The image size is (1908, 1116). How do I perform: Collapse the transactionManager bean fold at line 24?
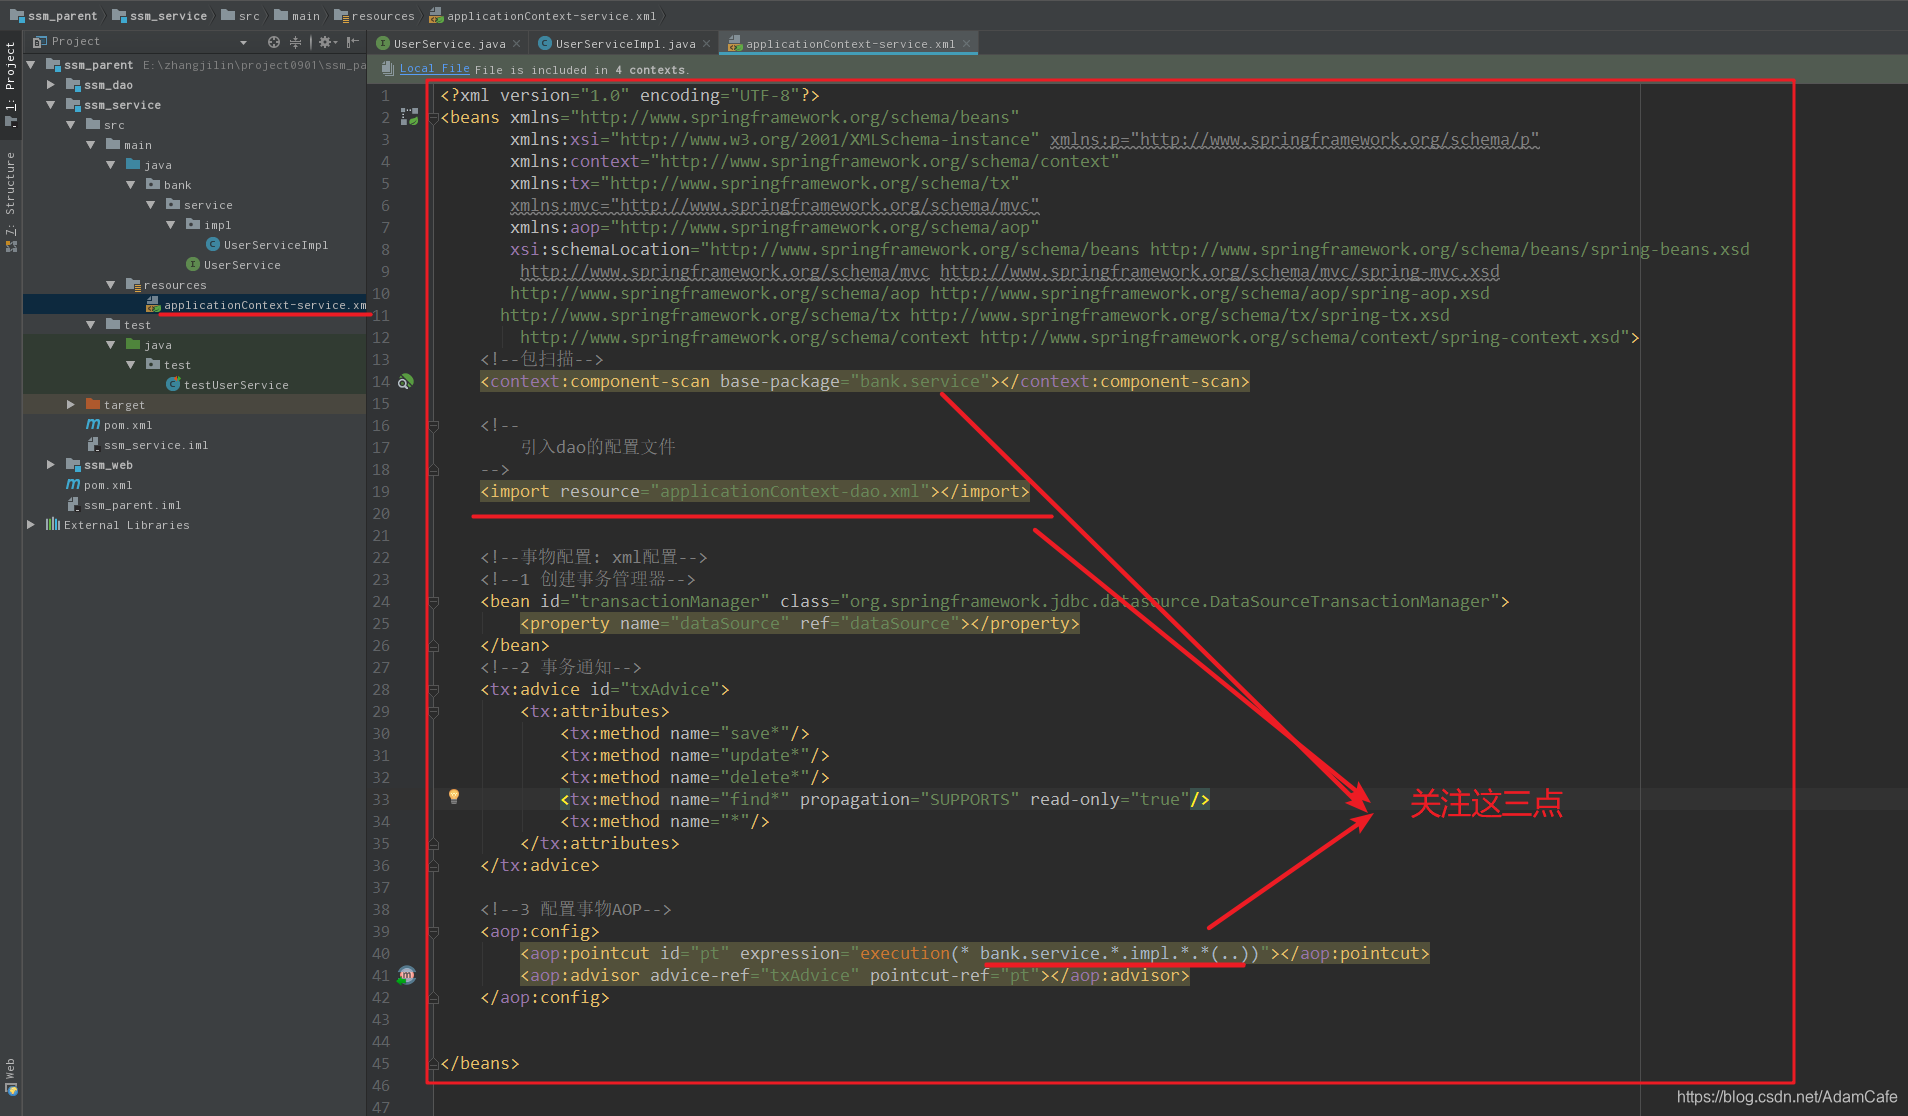(434, 602)
